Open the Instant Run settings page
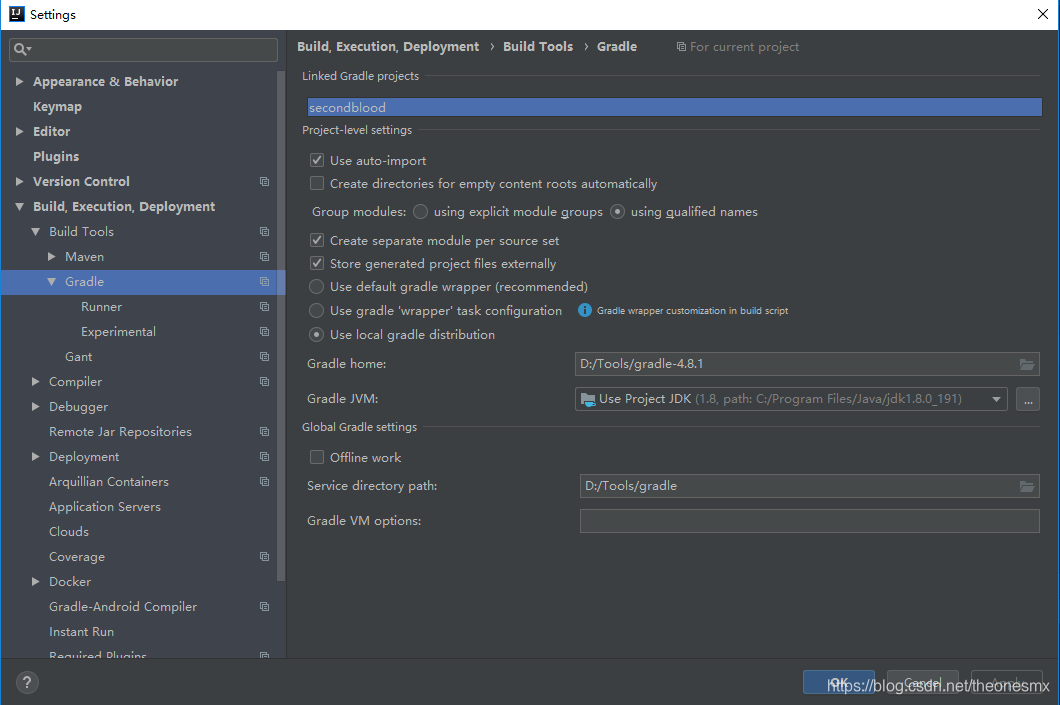The height and width of the screenshot is (705, 1060). point(81,632)
